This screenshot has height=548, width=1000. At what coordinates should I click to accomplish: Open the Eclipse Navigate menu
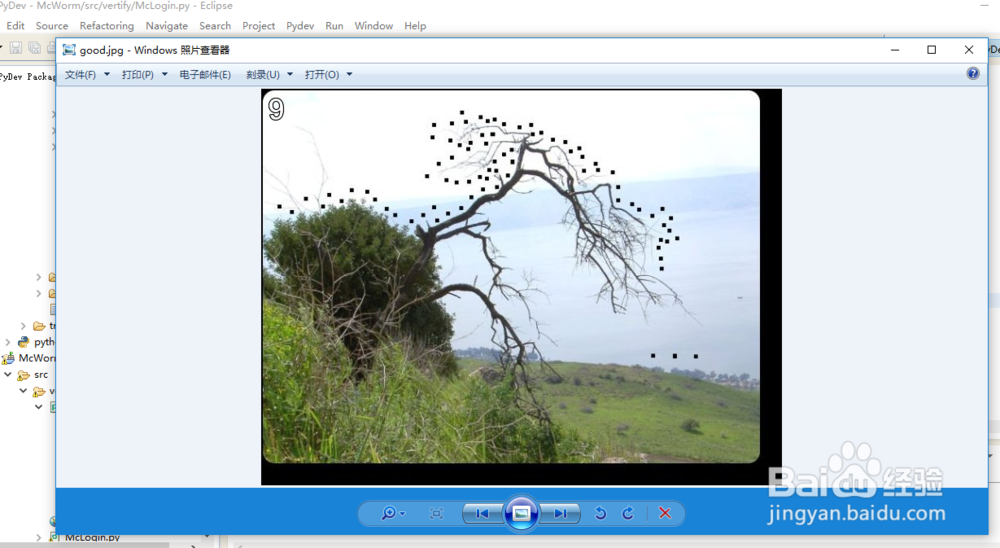[x=166, y=26]
